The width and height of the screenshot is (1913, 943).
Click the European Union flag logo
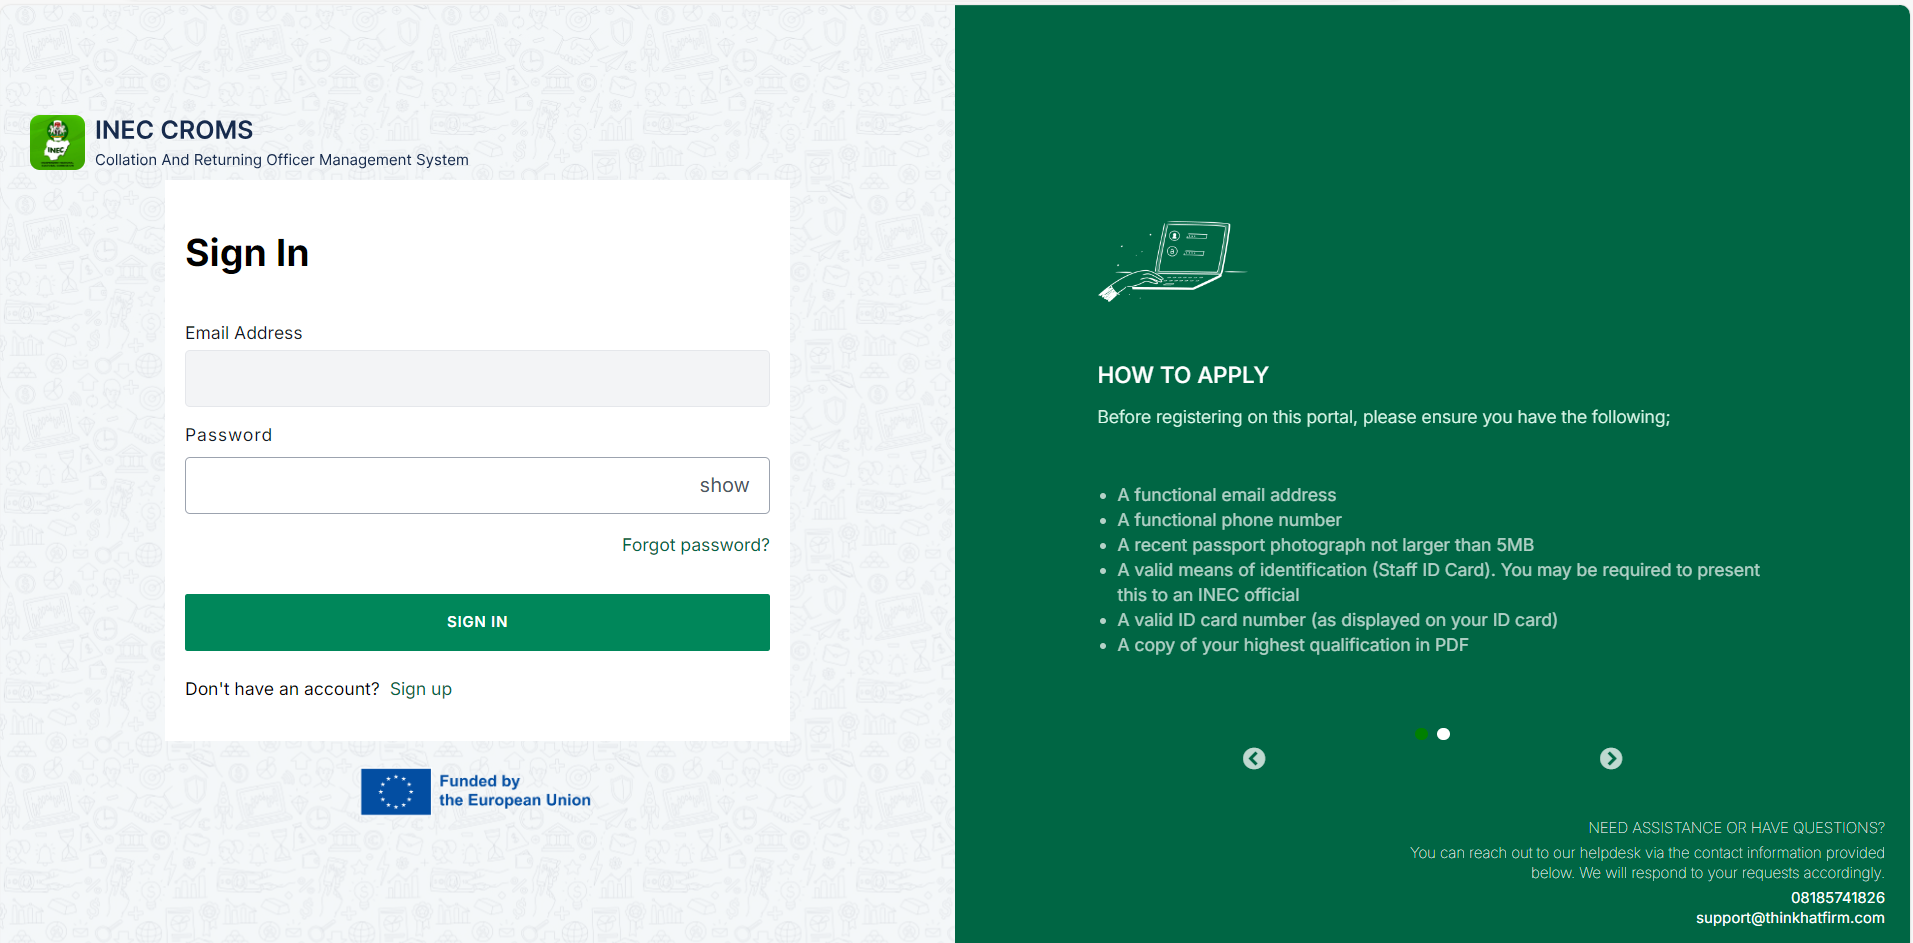396,792
